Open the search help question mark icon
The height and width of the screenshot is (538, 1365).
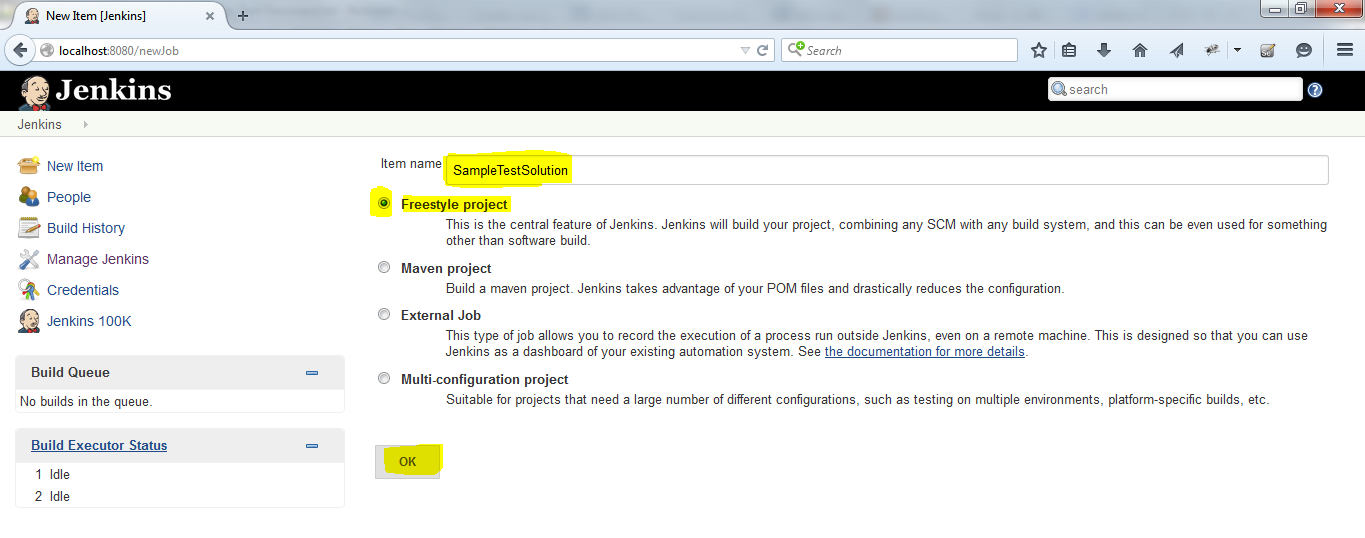click(1315, 90)
